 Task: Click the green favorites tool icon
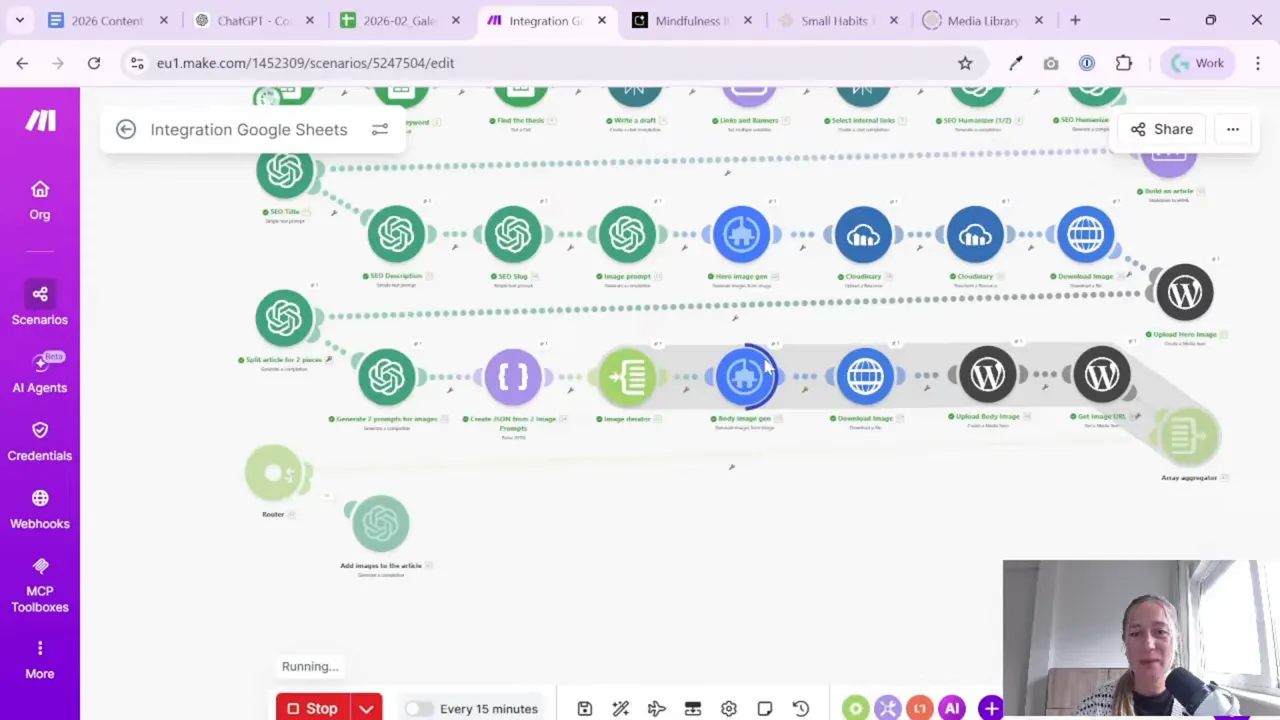[x=855, y=709]
